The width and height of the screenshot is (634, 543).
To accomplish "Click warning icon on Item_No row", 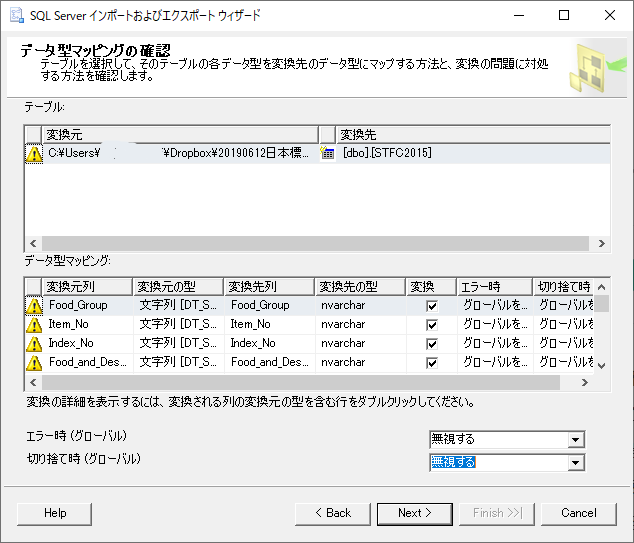I will click(34, 325).
